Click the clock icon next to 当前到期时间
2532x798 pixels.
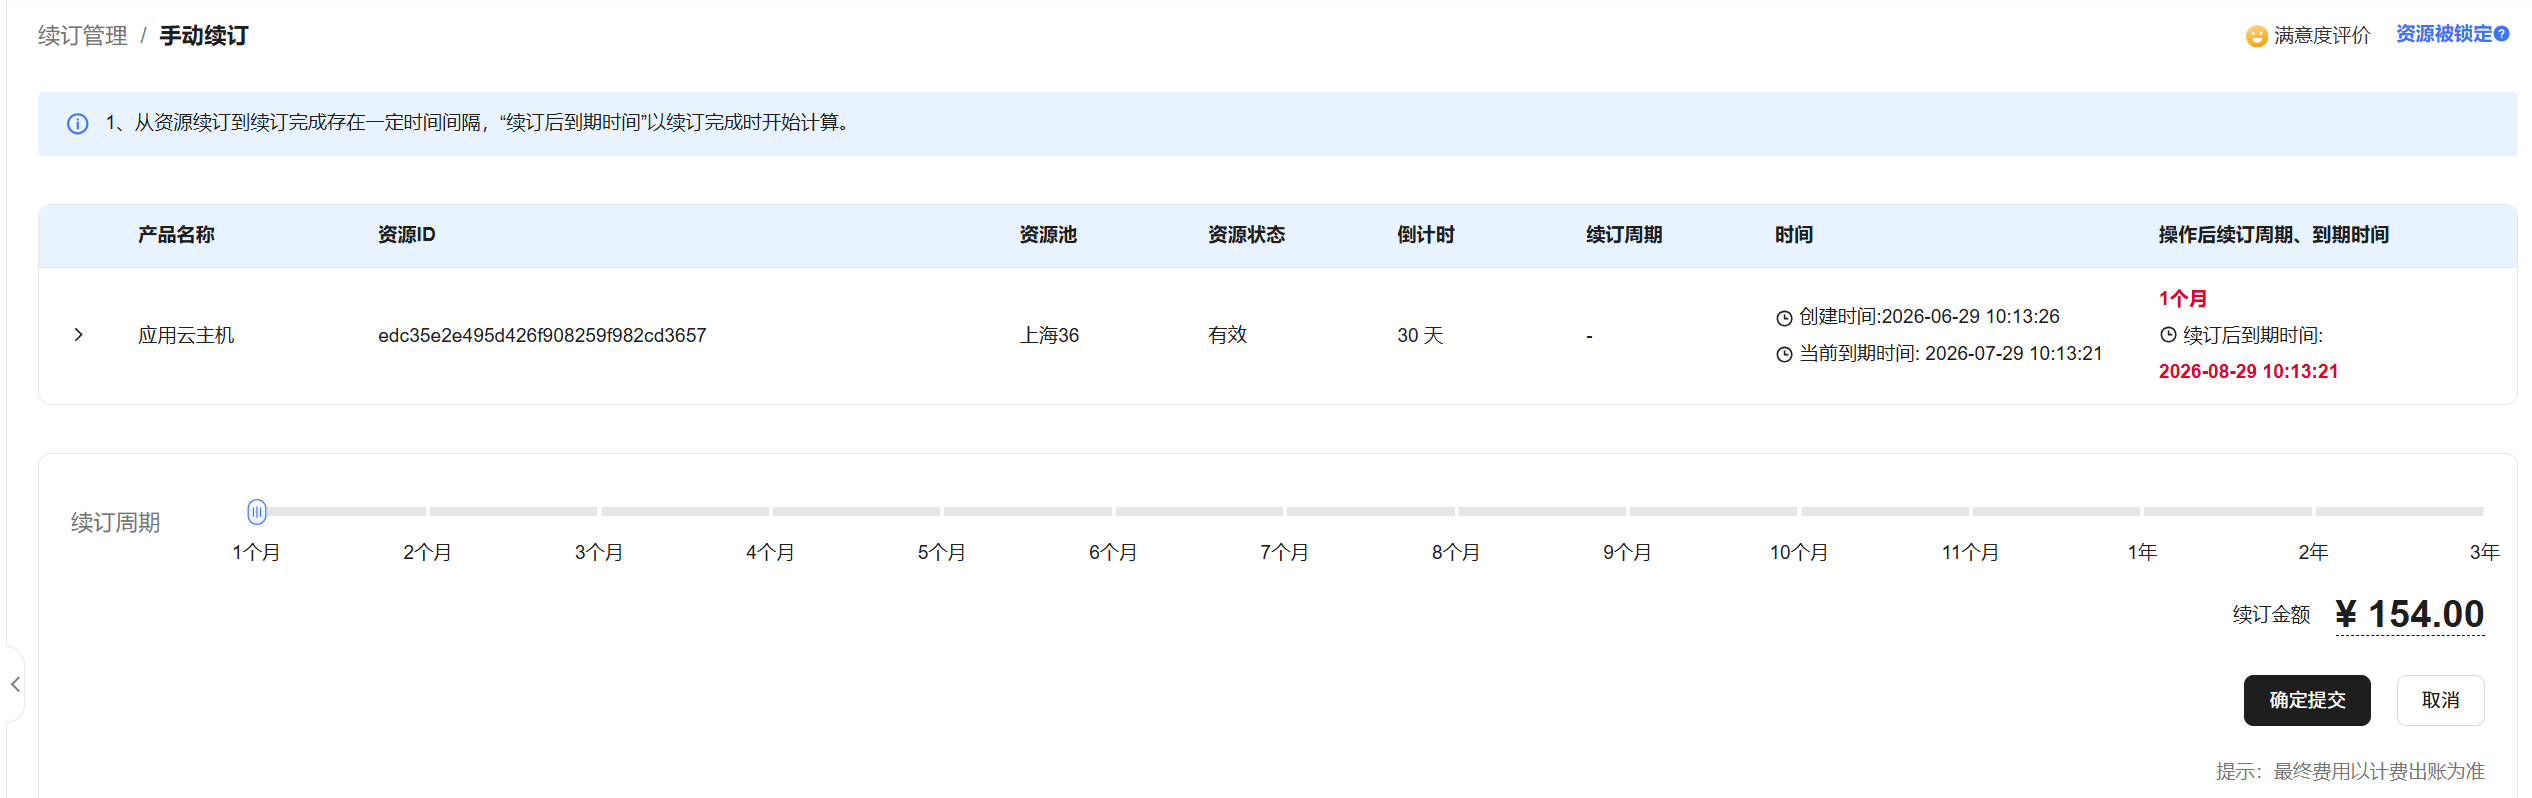click(x=1784, y=354)
